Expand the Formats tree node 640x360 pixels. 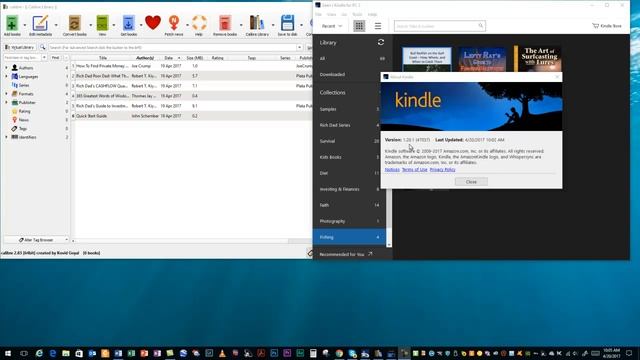[7, 94]
